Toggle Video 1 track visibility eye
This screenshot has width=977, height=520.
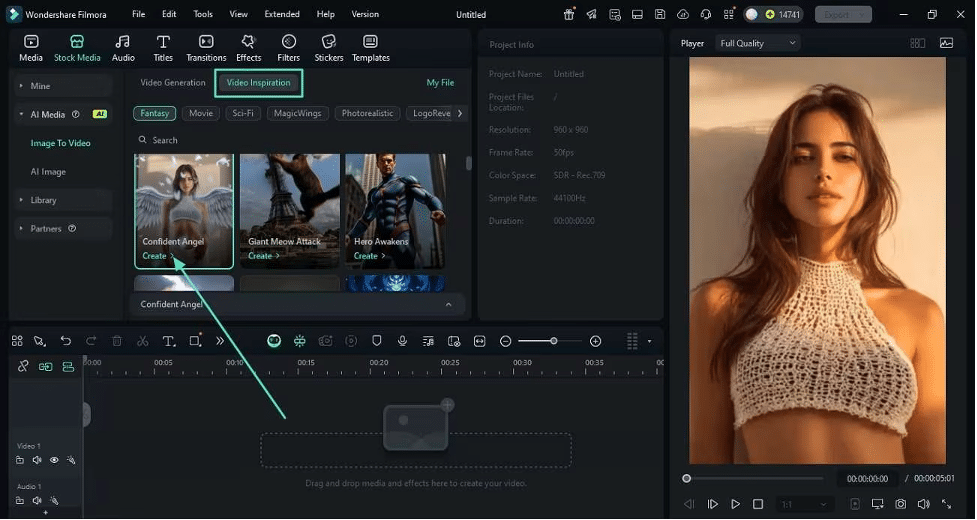[54, 460]
